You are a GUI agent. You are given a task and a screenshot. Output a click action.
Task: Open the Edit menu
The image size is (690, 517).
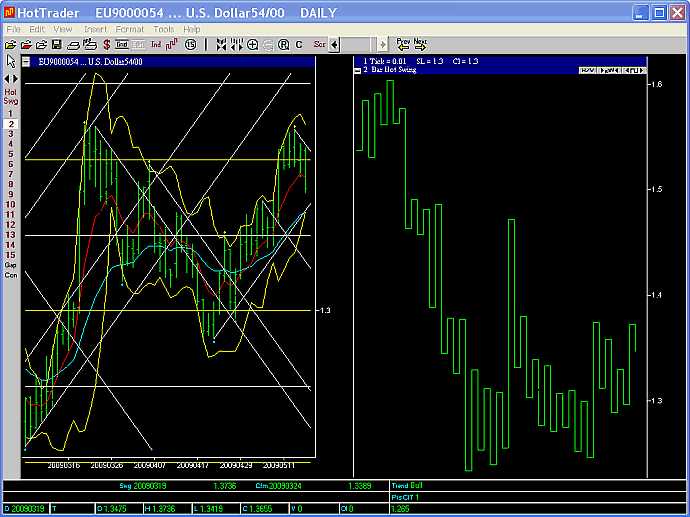[x=37, y=29]
